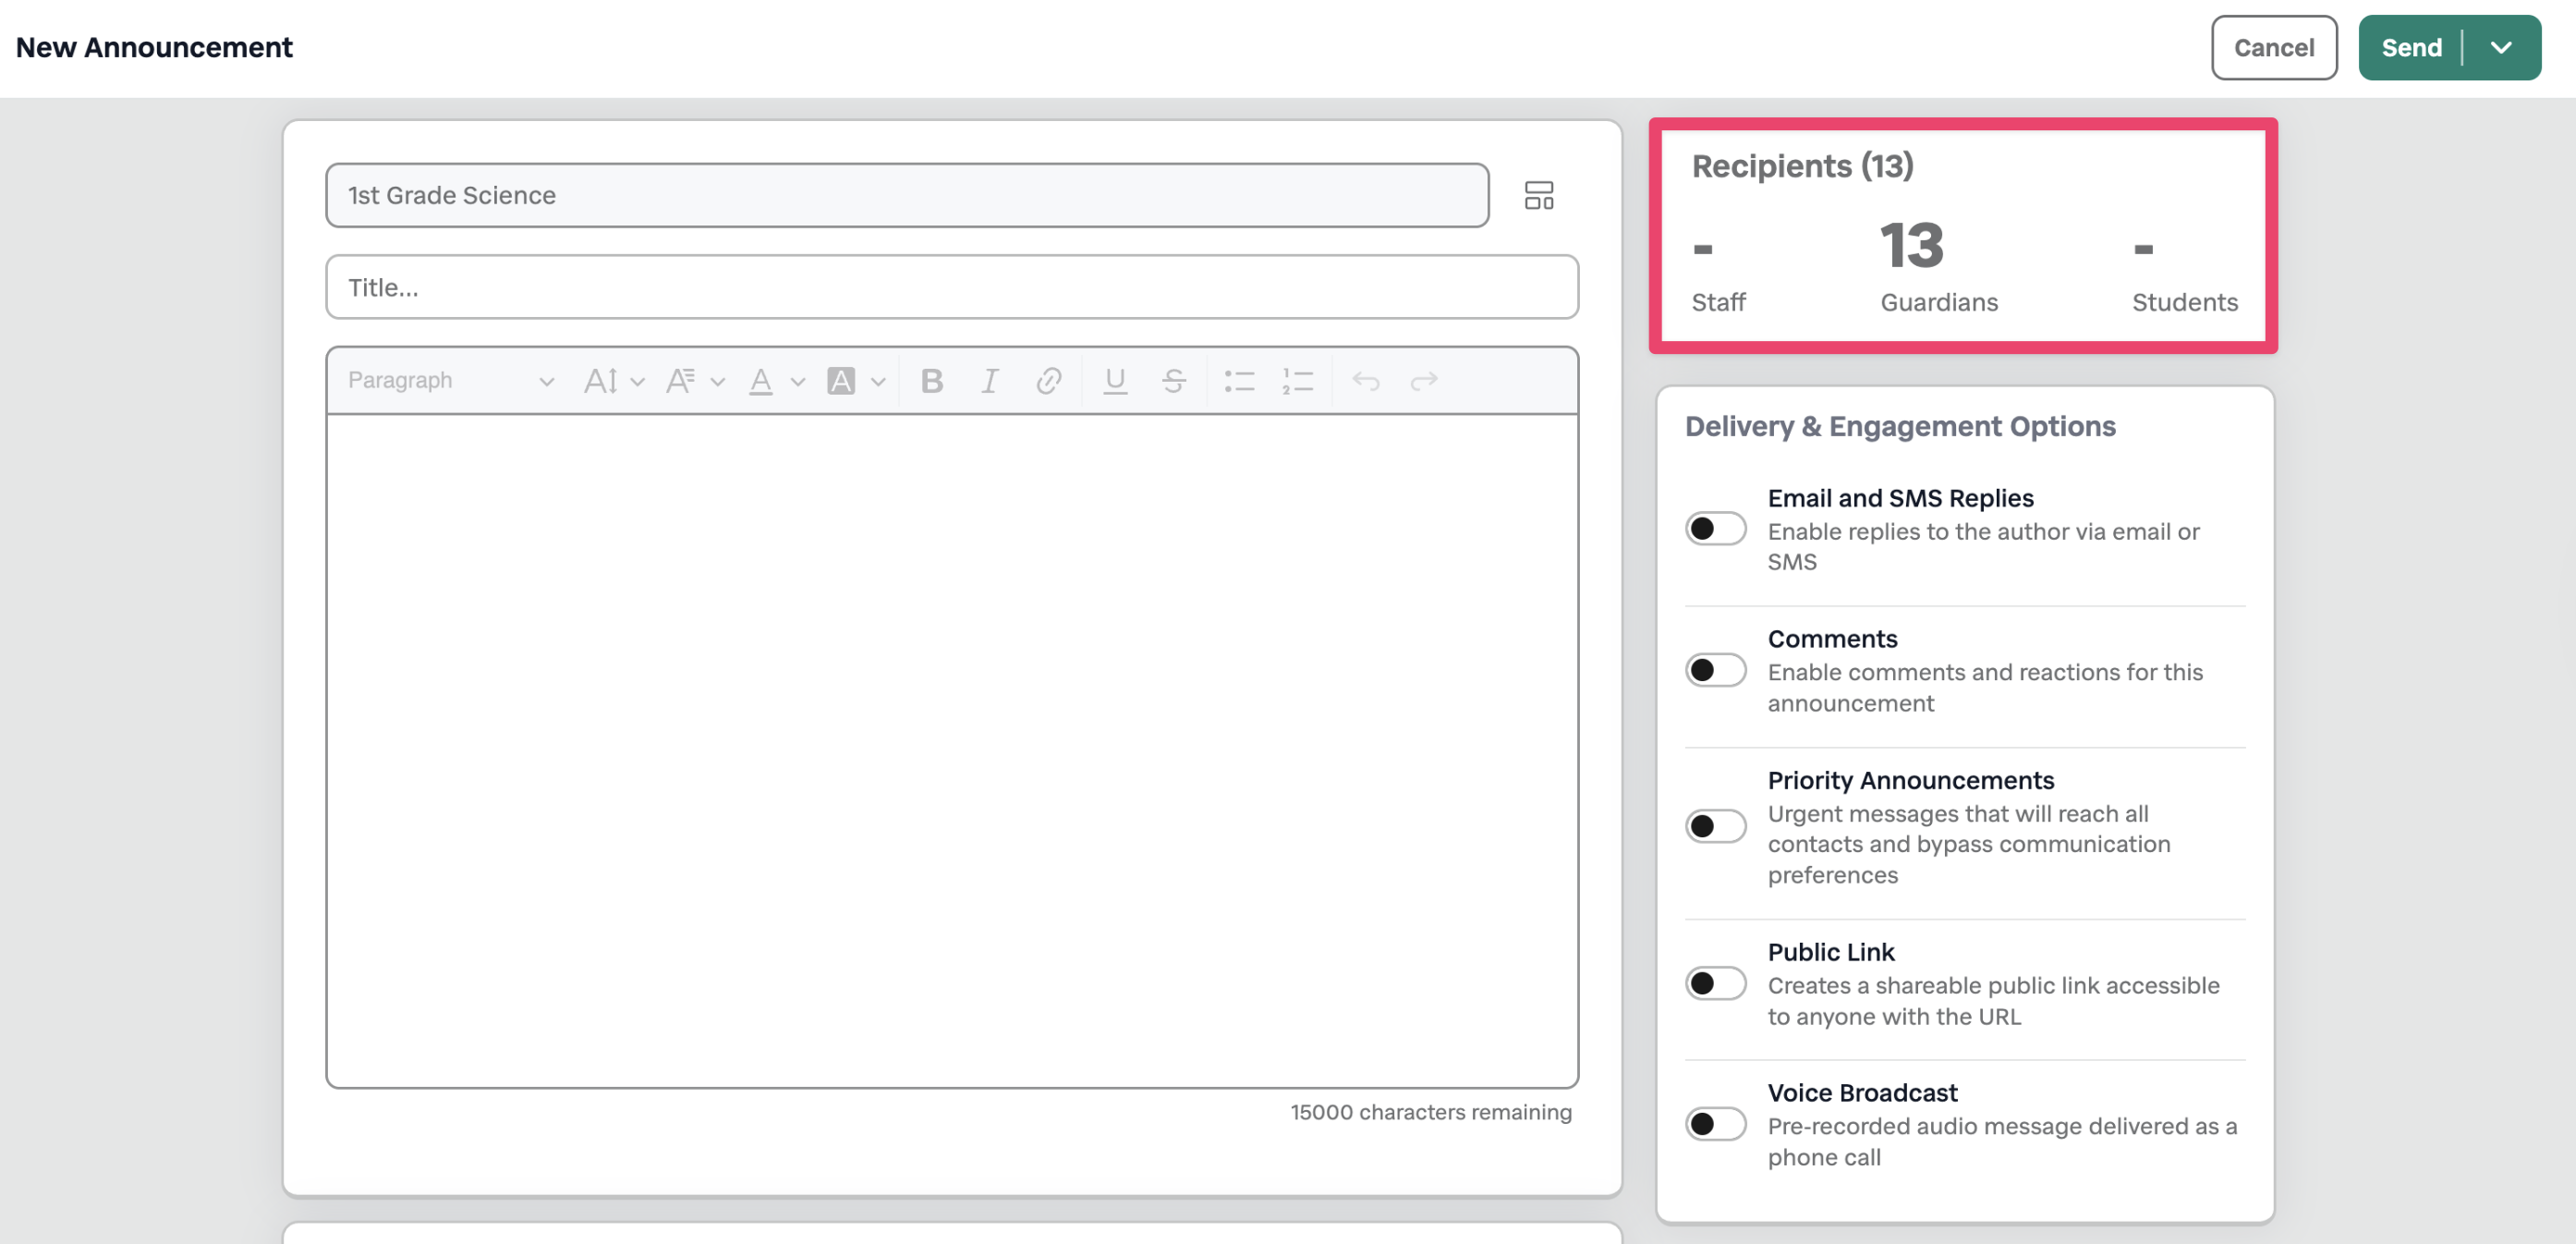Open the template layout icon

coord(1538,195)
